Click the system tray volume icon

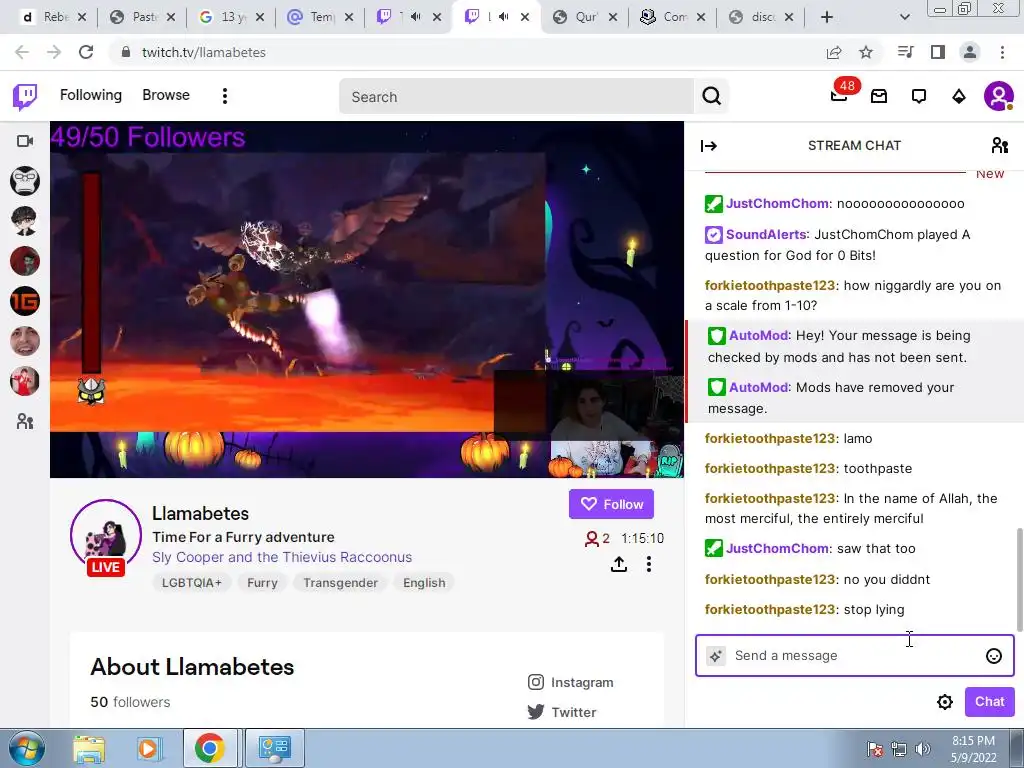pos(923,749)
